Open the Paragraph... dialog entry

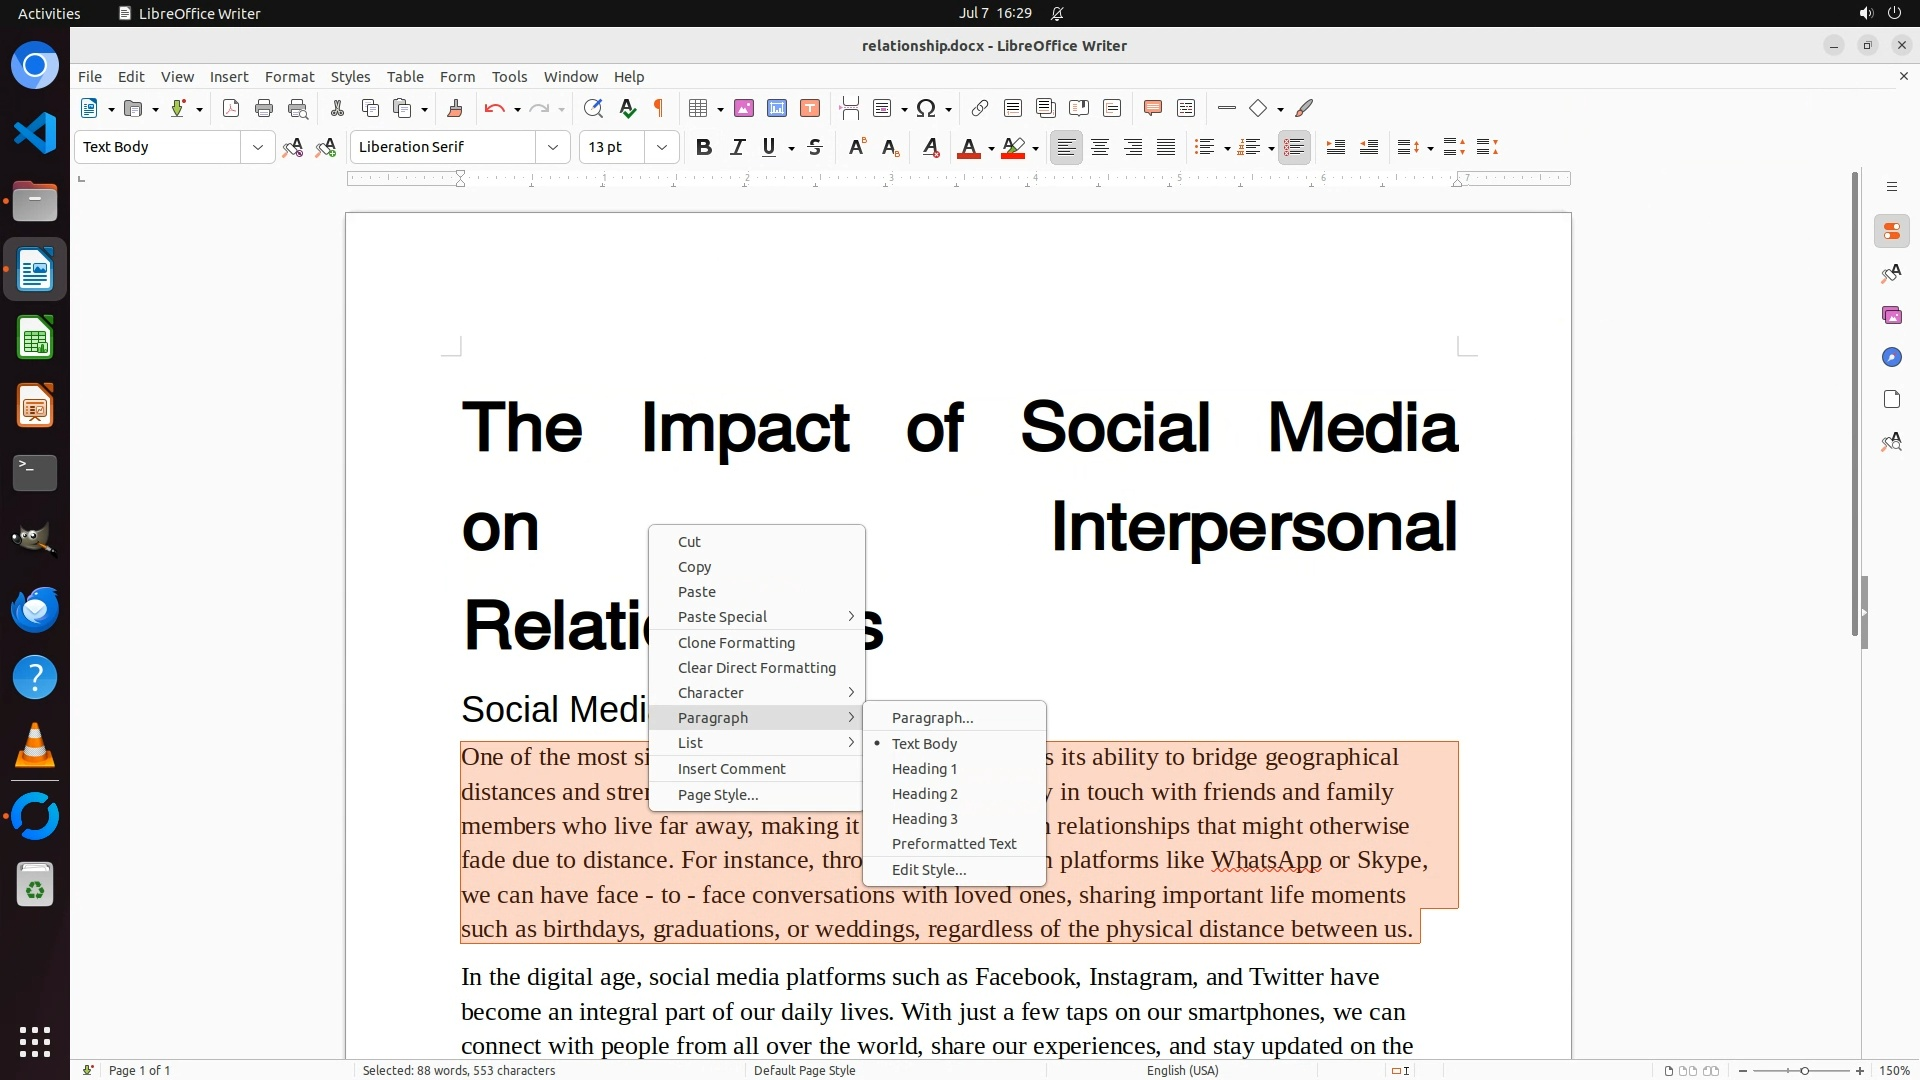pos(932,718)
